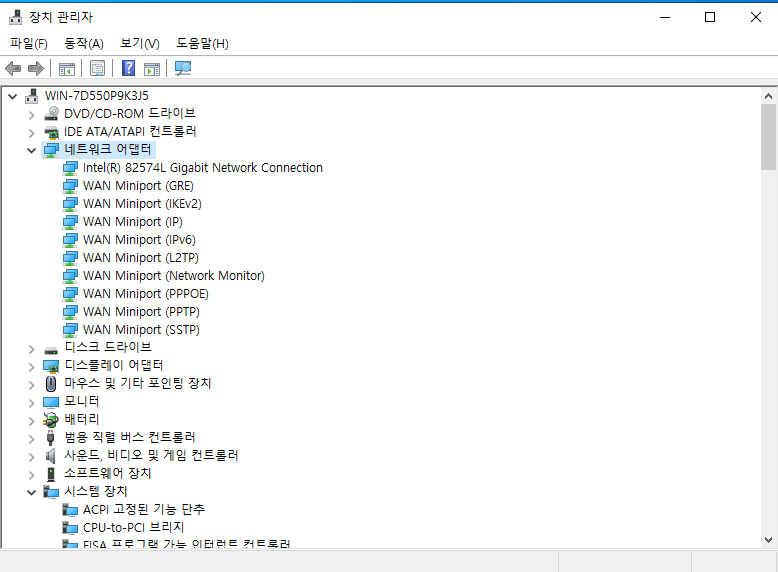Collapse the 네트워크 어댑터 node
This screenshot has height=572, width=778.
[x=32, y=150]
